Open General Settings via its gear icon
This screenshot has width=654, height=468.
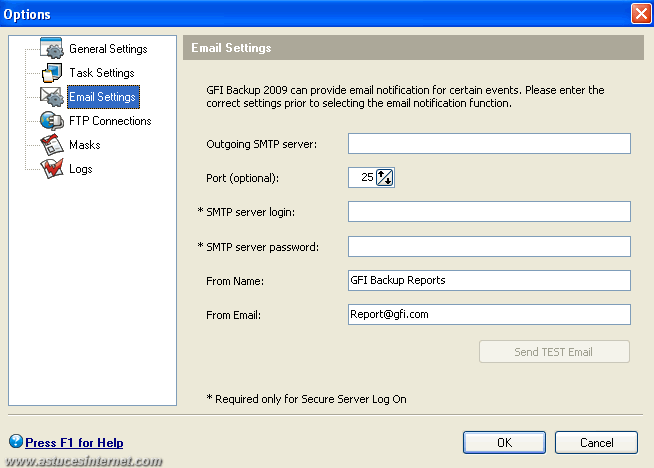point(52,48)
